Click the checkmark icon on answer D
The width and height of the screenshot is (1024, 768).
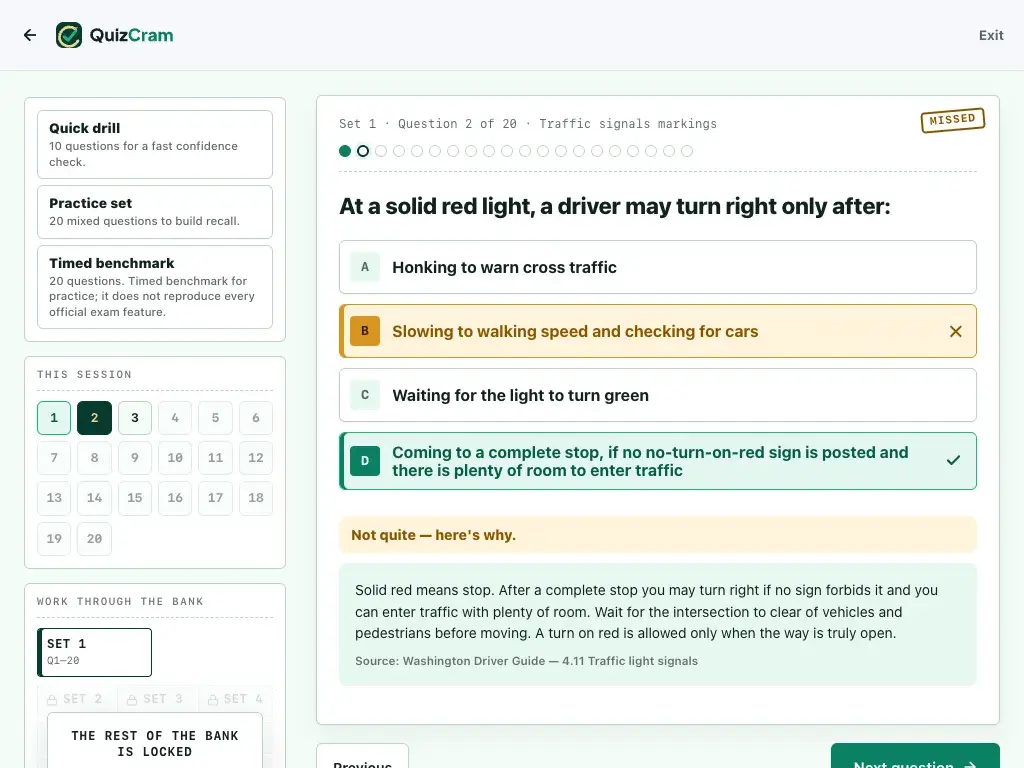[953, 460]
